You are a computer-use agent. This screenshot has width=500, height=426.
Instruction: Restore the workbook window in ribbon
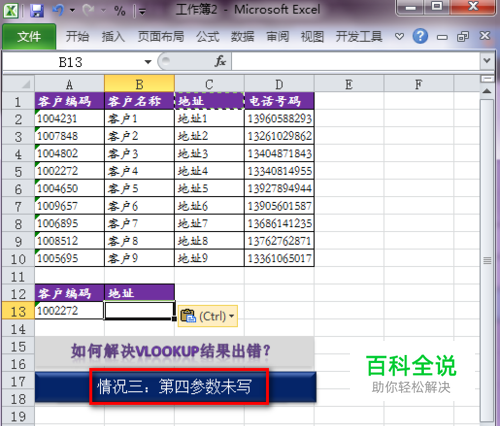click(x=463, y=36)
